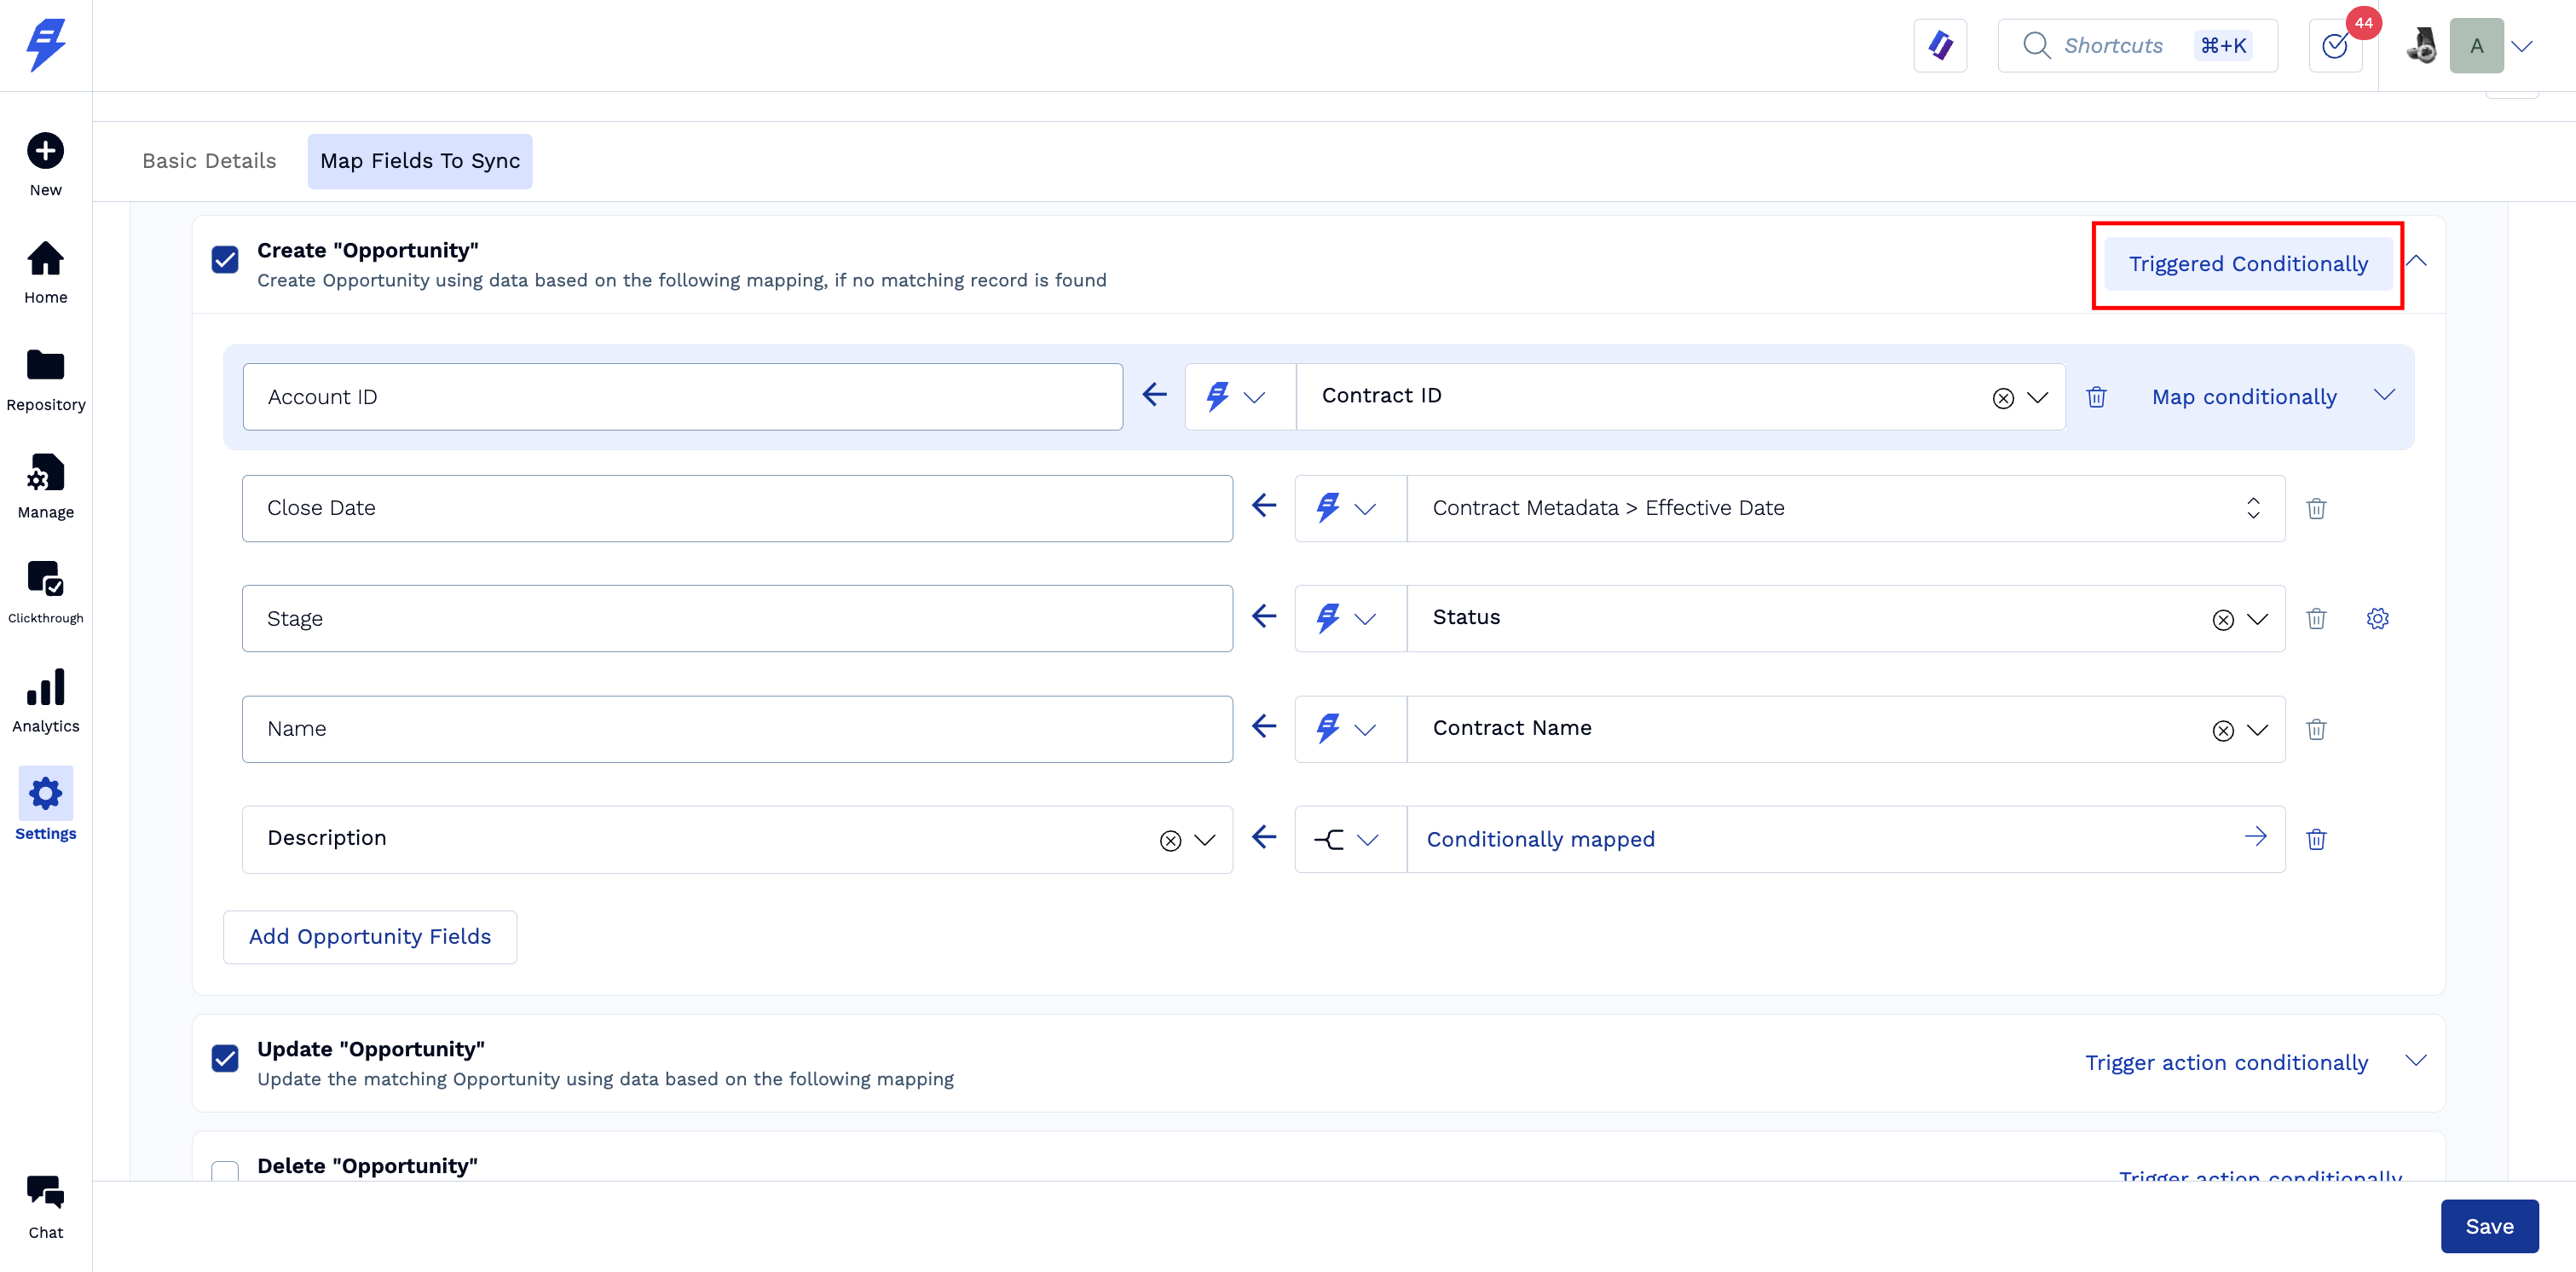Switch to the Basic Details tab
Viewport: 2576px width, 1272px height.
click(x=209, y=161)
